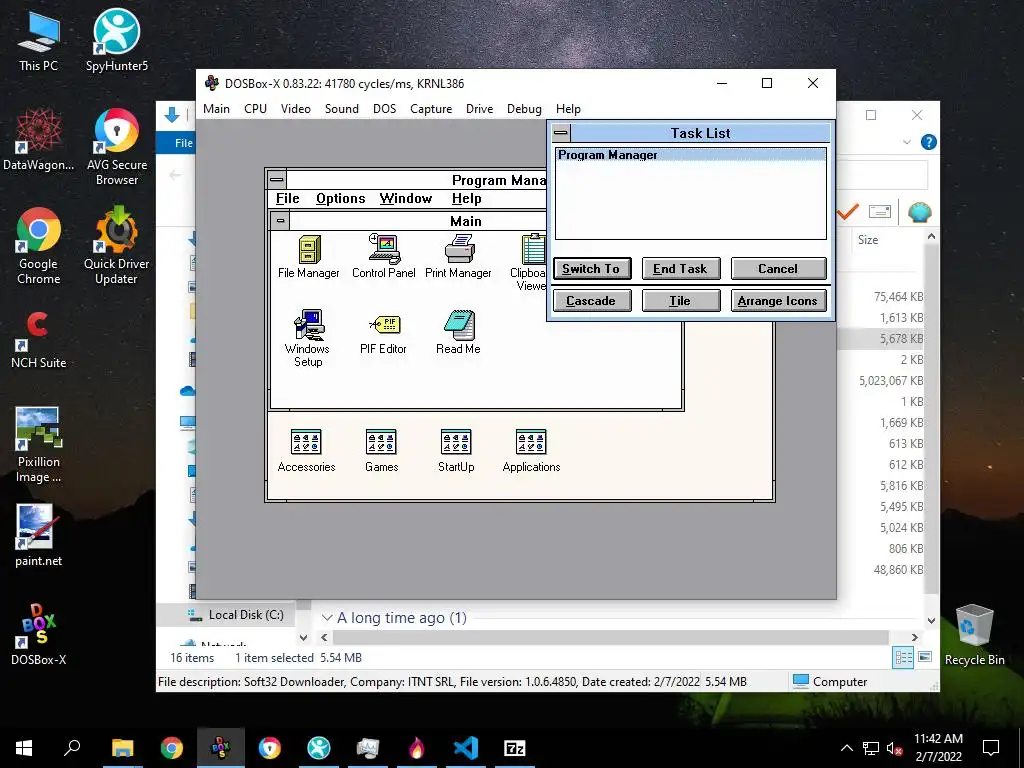This screenshot has height=768, width=1024.
Task: Click Size column header in Explorer
Action: pos(868,240)
